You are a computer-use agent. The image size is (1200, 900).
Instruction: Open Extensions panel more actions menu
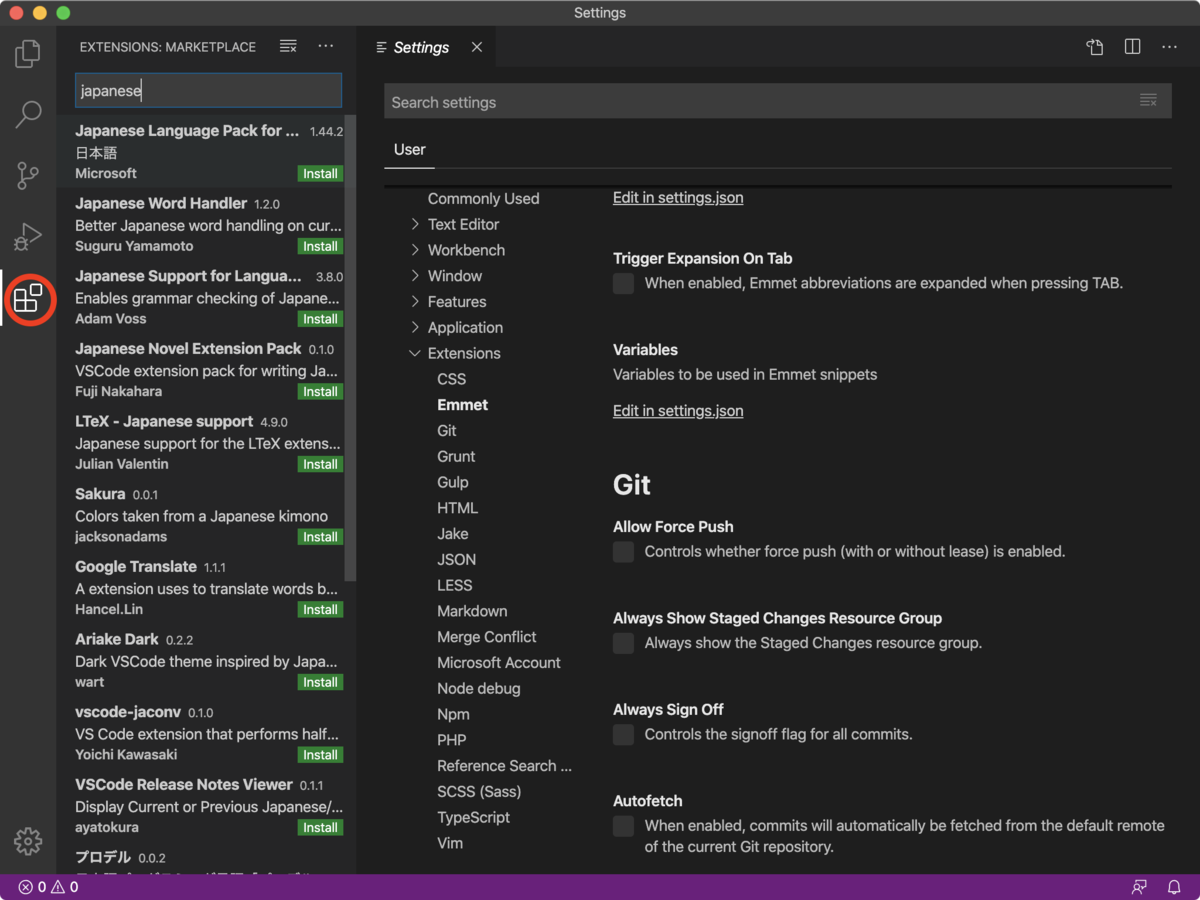[326, 46]
